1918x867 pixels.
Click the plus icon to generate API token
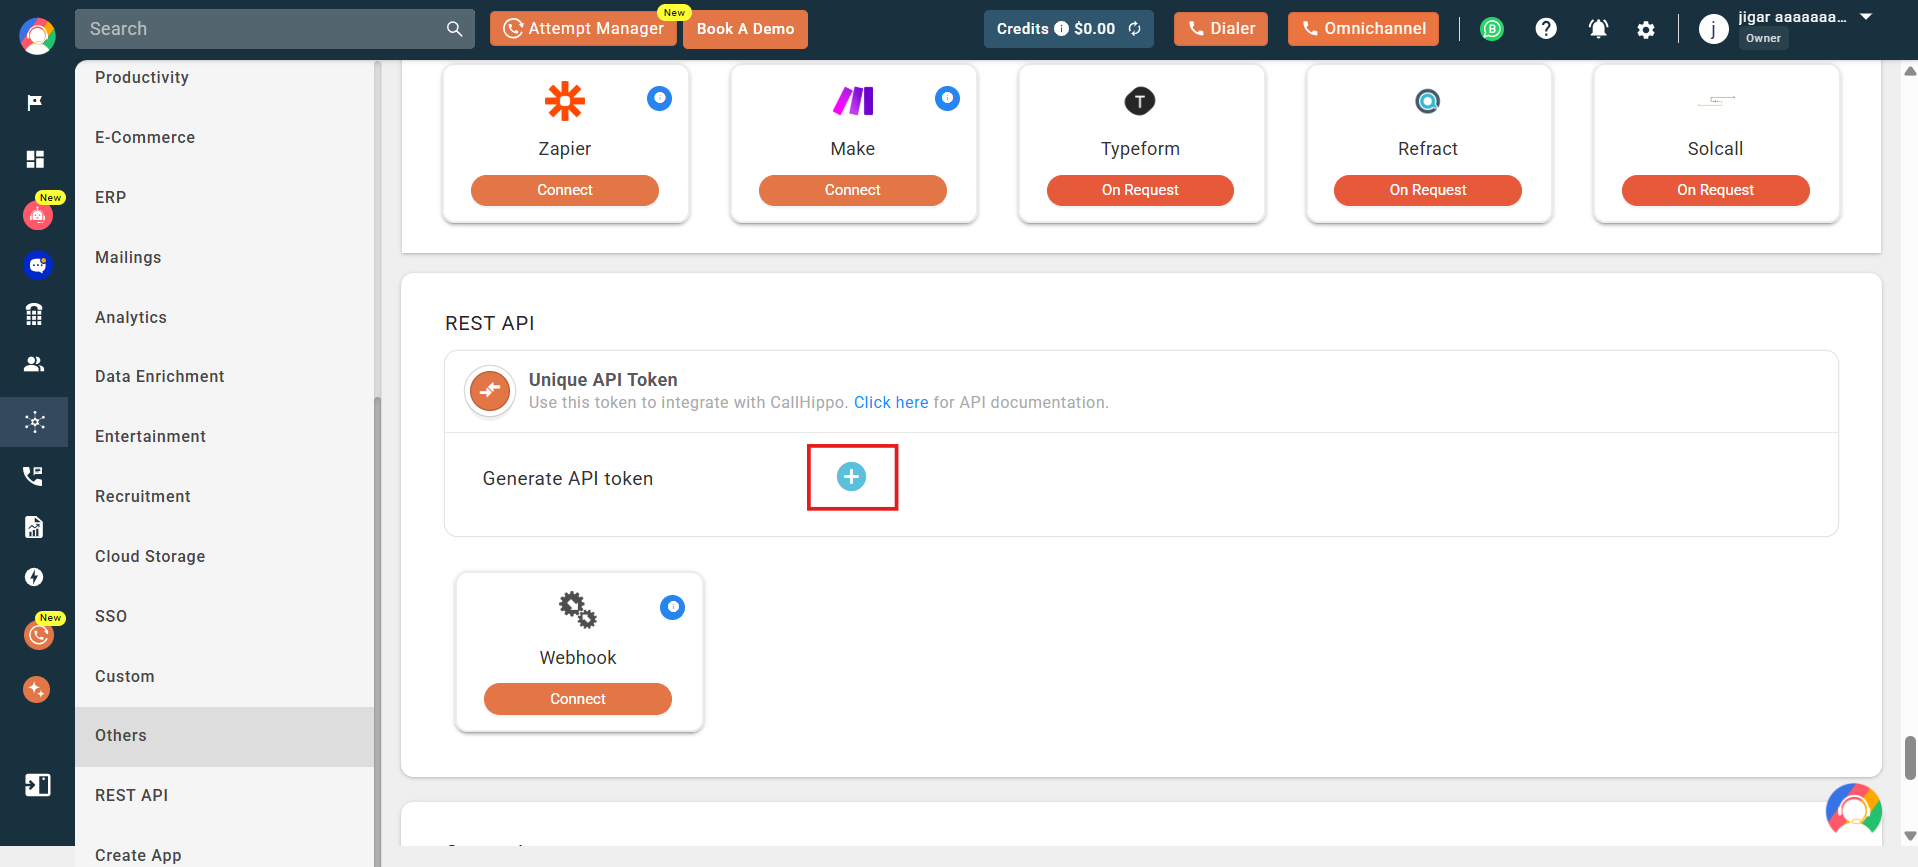[x=851, y=477]
